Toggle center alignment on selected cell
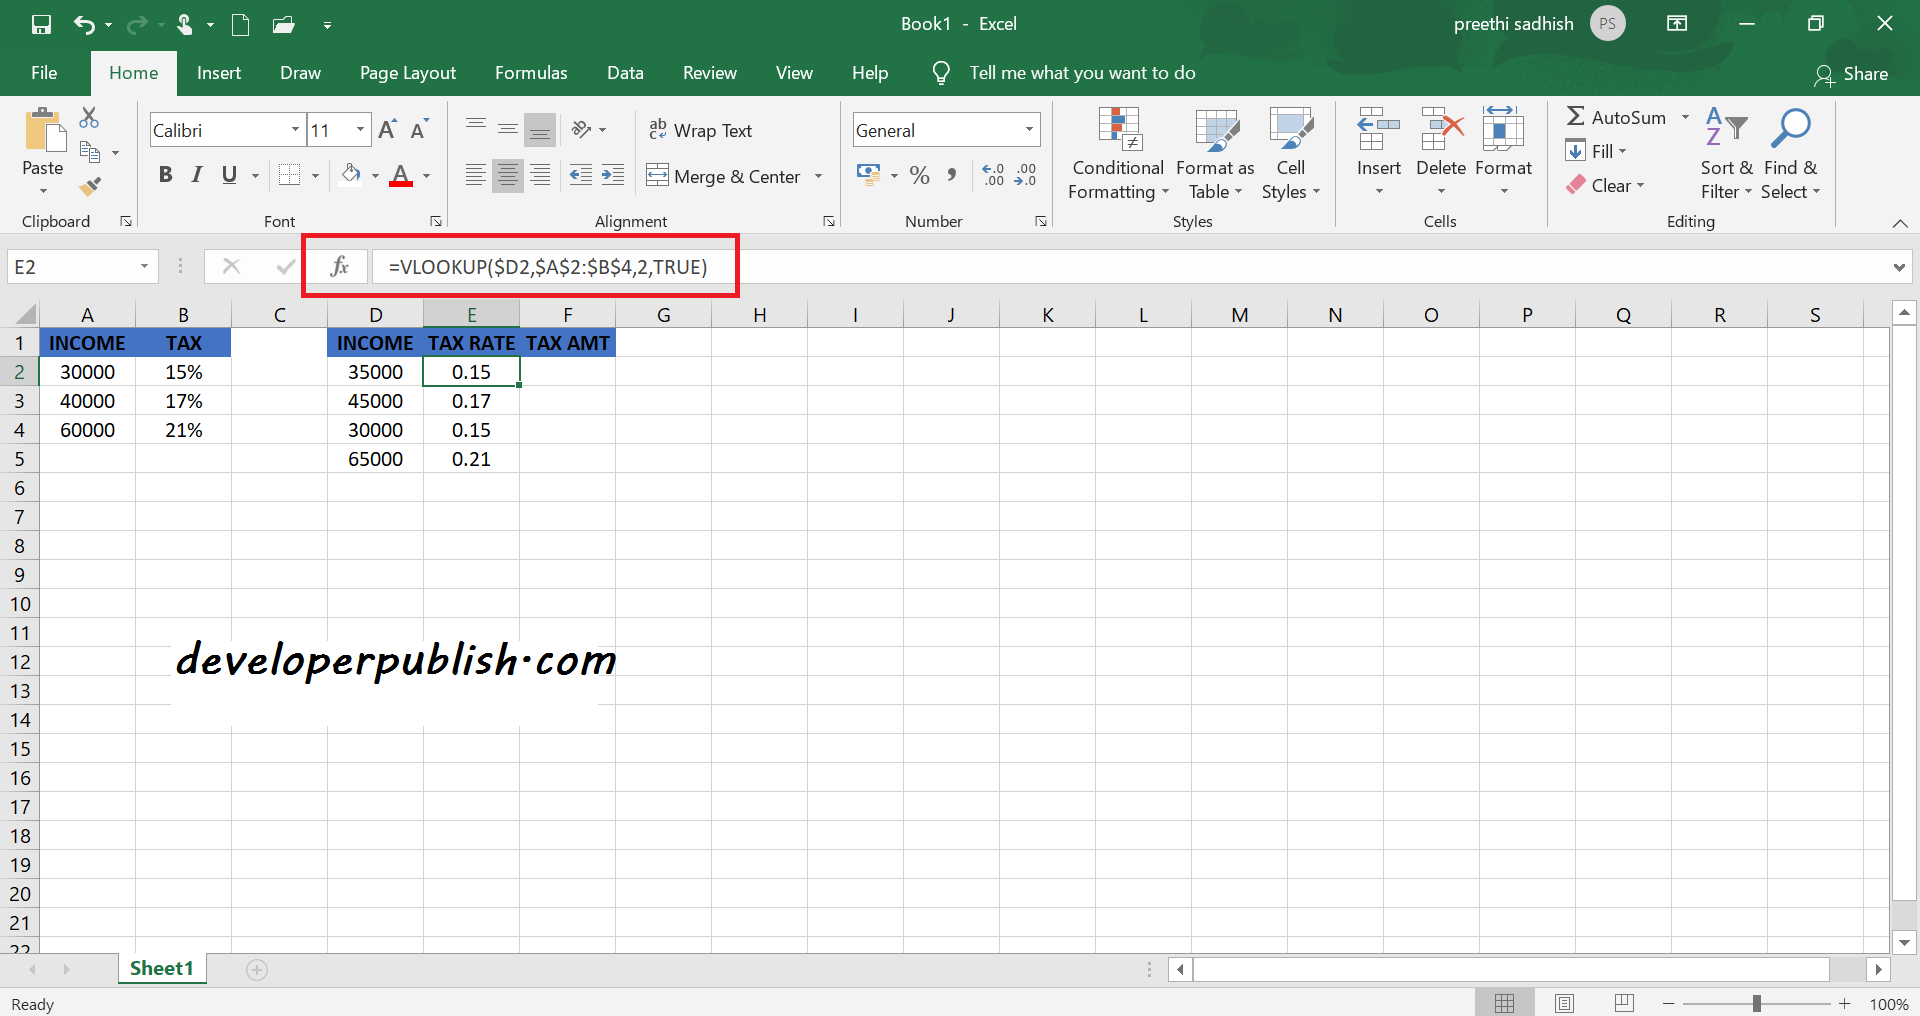1920x1016 pixels. (x=507, y=174)
